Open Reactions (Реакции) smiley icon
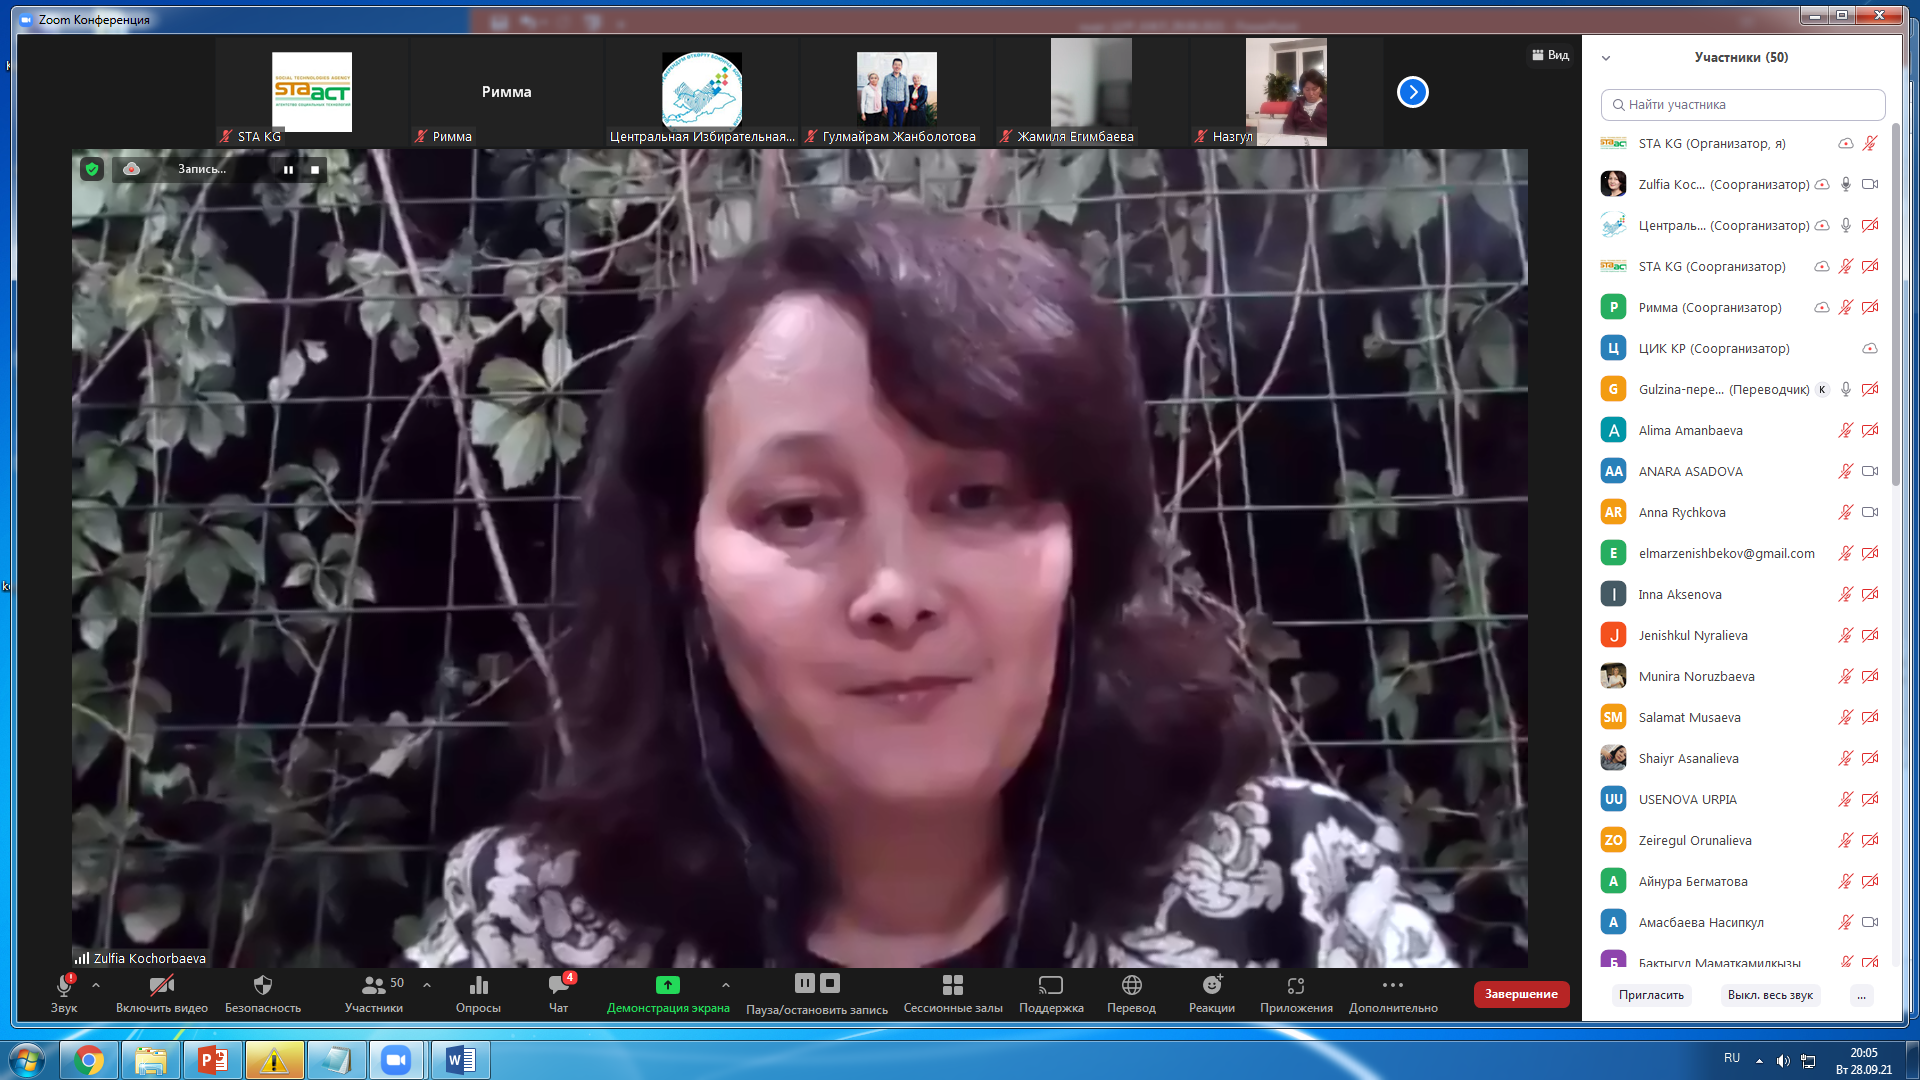The height and width of the screenshot is (1080, 1920). coord(1211,986)
